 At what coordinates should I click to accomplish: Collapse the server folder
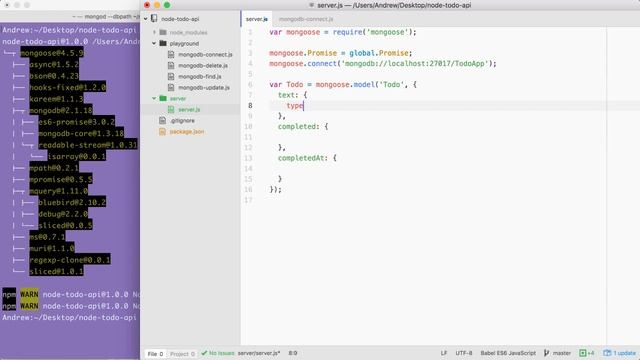[x=154, y=98]
